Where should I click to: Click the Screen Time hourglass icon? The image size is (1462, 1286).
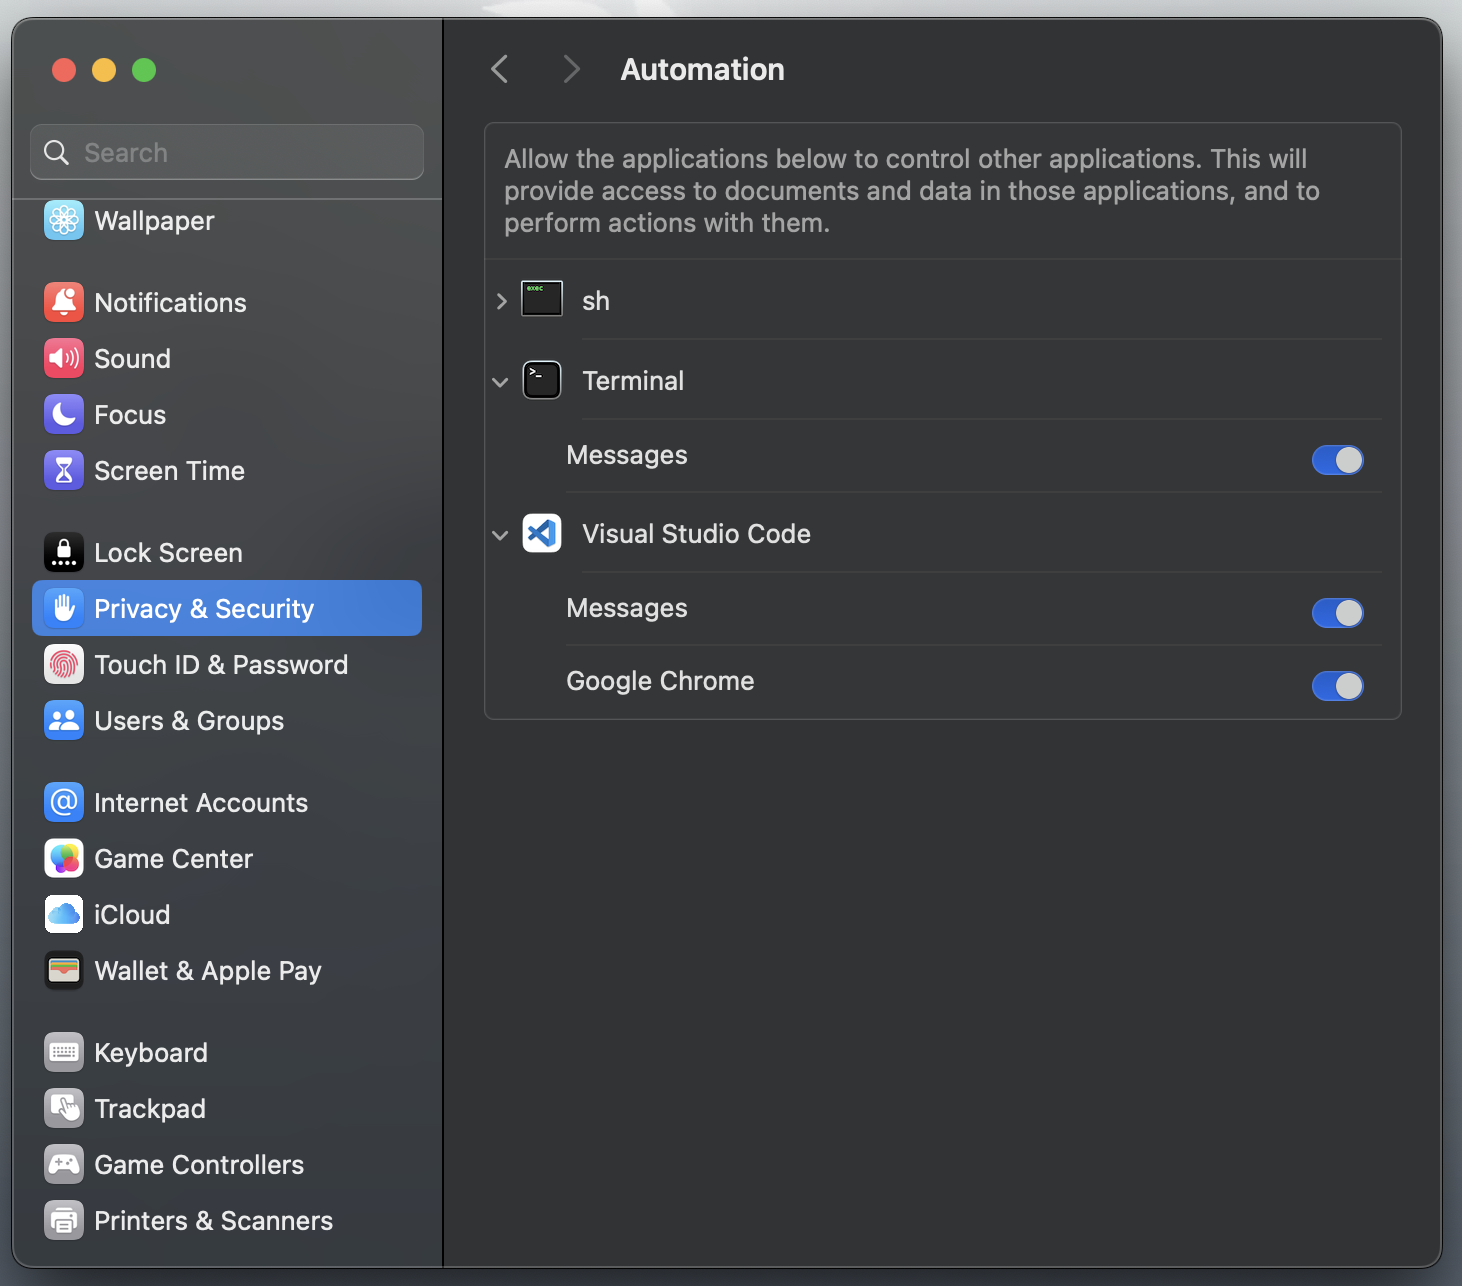[64, 470]
